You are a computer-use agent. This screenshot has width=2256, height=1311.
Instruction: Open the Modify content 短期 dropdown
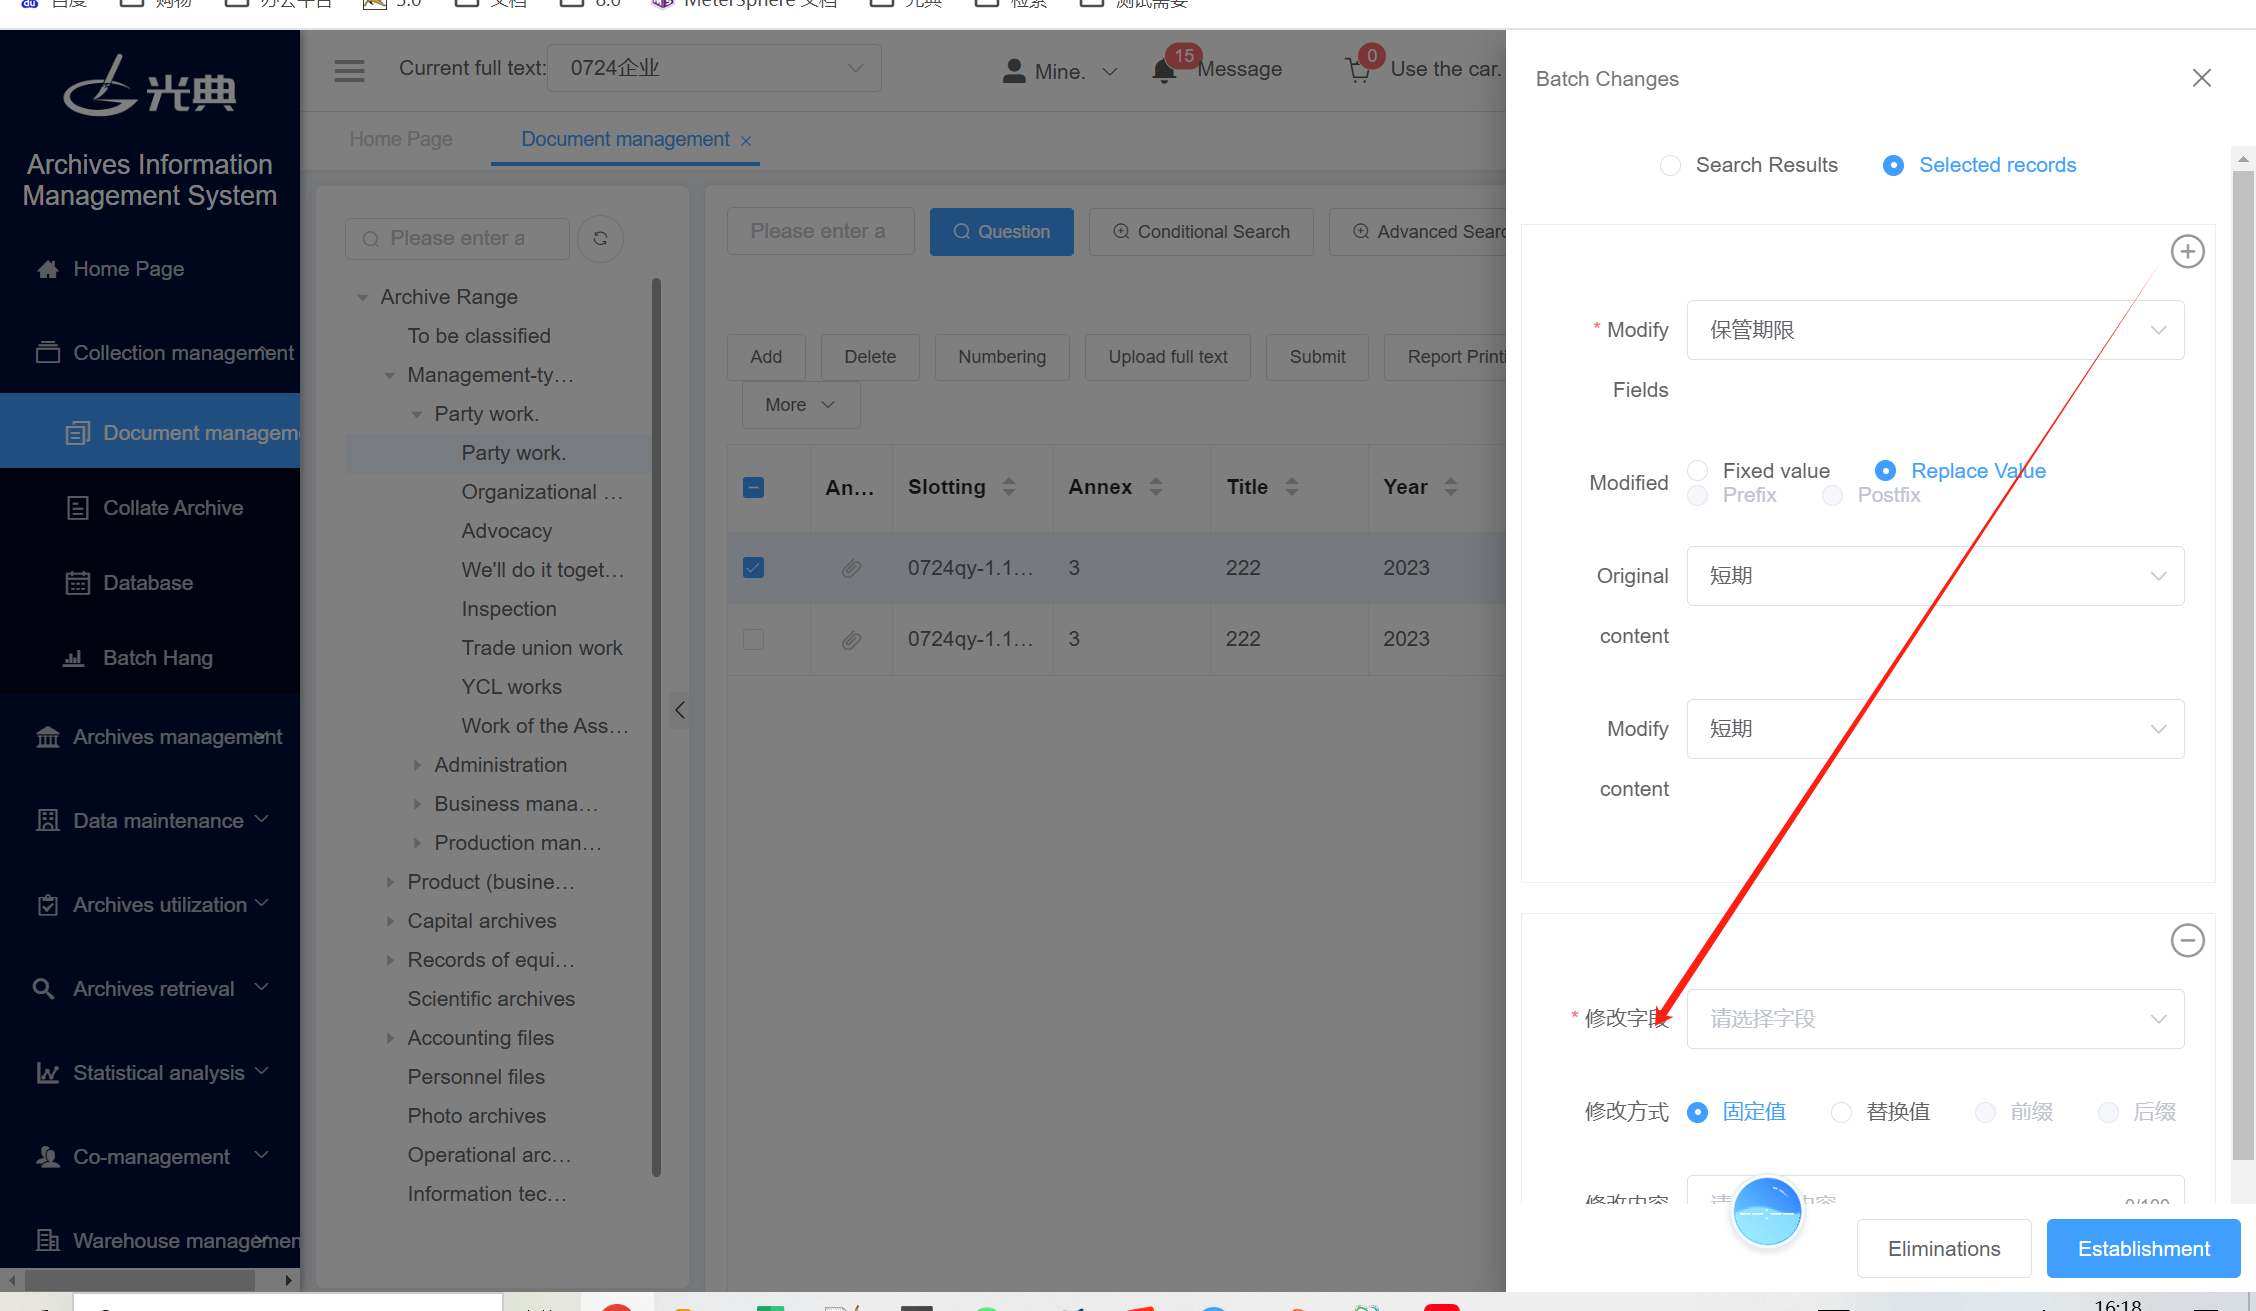(x=1935, y=729)
